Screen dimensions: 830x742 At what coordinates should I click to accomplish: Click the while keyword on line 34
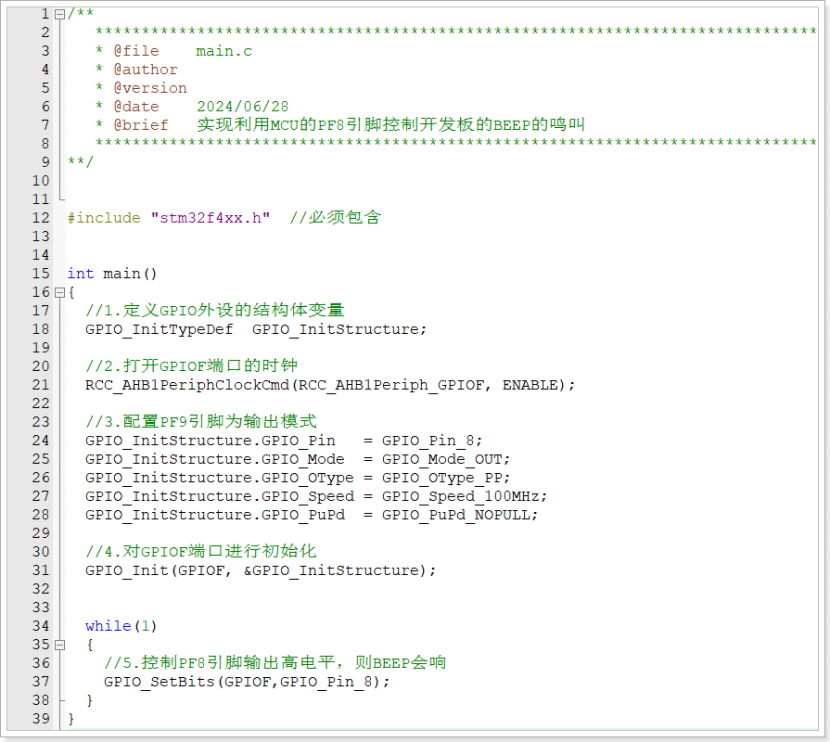[108, 626]
